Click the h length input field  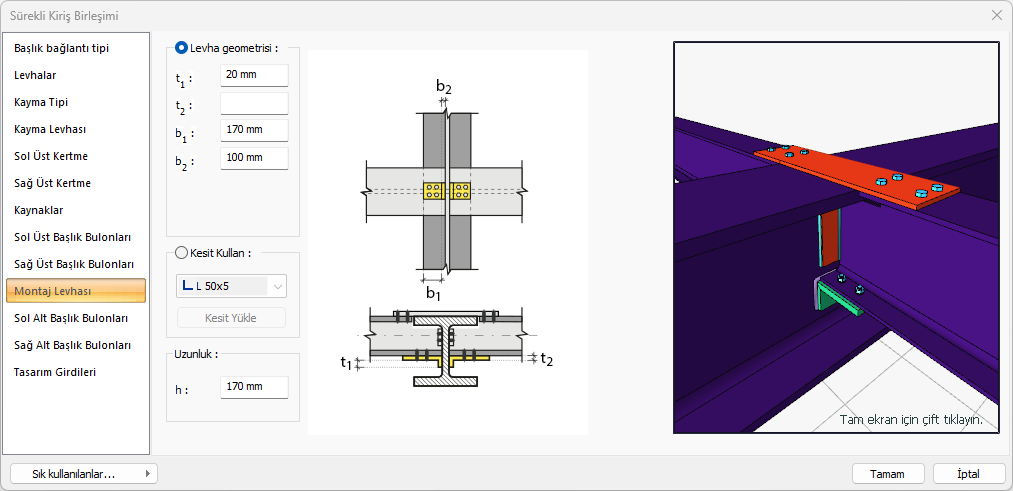tap(254, 387)
